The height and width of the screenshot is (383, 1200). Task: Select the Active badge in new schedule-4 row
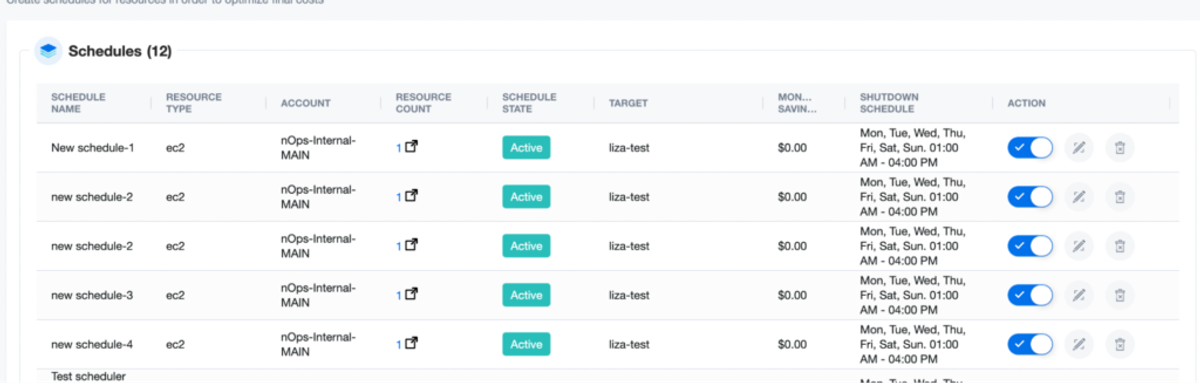pyautogui.click(x=526, y=344)
